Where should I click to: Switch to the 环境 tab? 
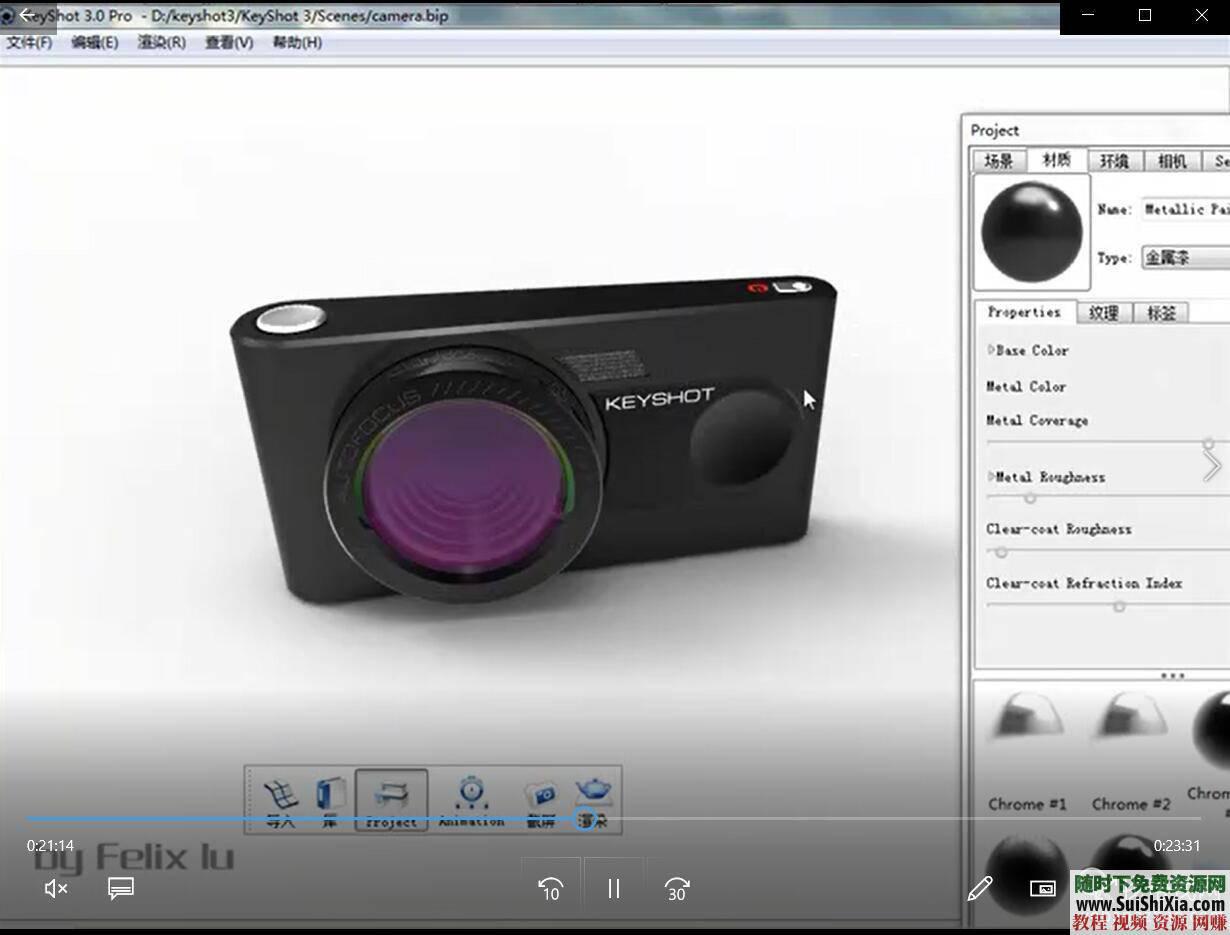point(1114,161)
